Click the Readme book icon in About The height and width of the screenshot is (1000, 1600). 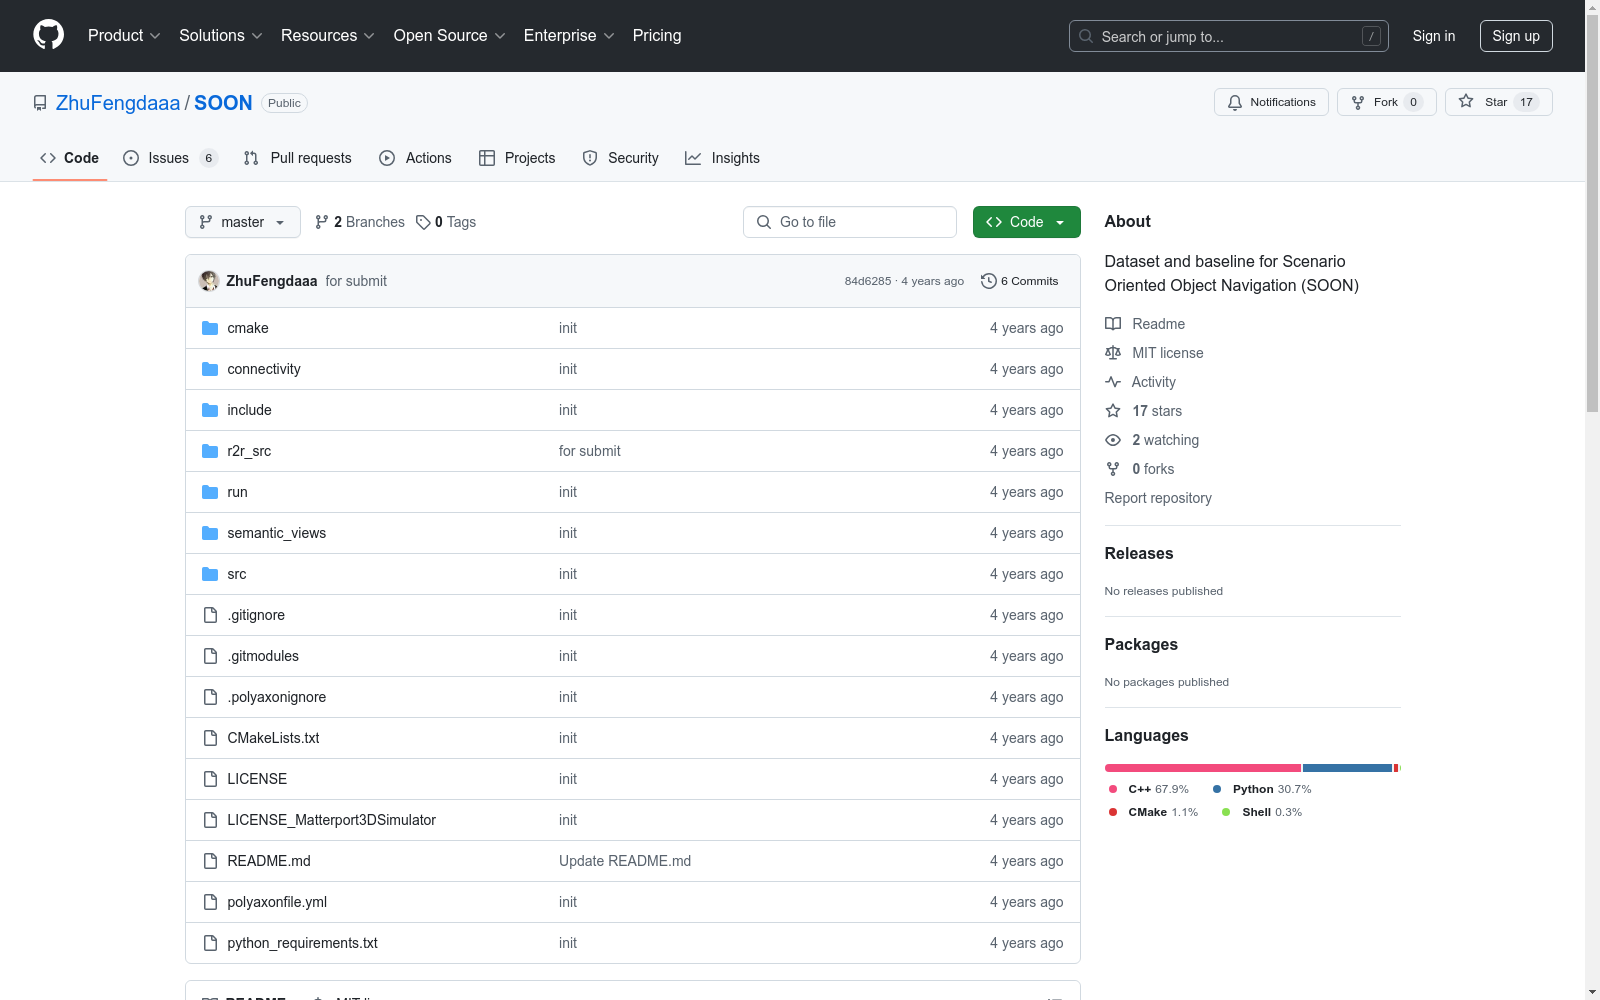tap(1113, 324)
